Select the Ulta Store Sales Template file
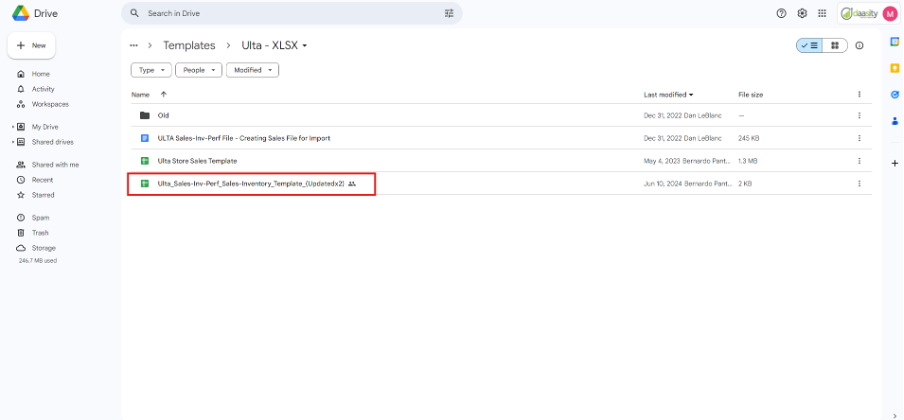The width and height of the screenshot is (904, 420). (197, 160)
